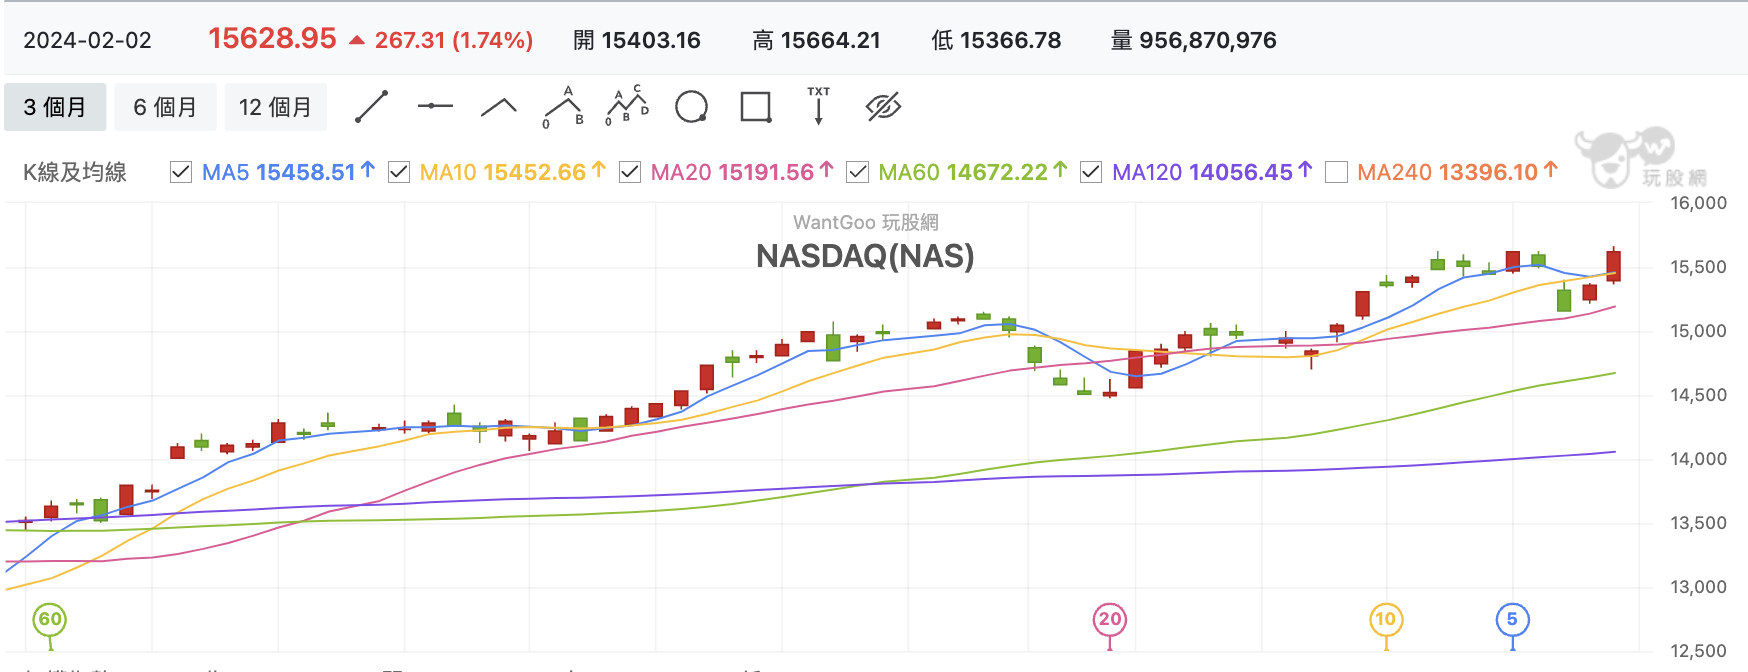Click the 16,000 axis label
Screen dimensions: 1748x672
click(1698, 203)
